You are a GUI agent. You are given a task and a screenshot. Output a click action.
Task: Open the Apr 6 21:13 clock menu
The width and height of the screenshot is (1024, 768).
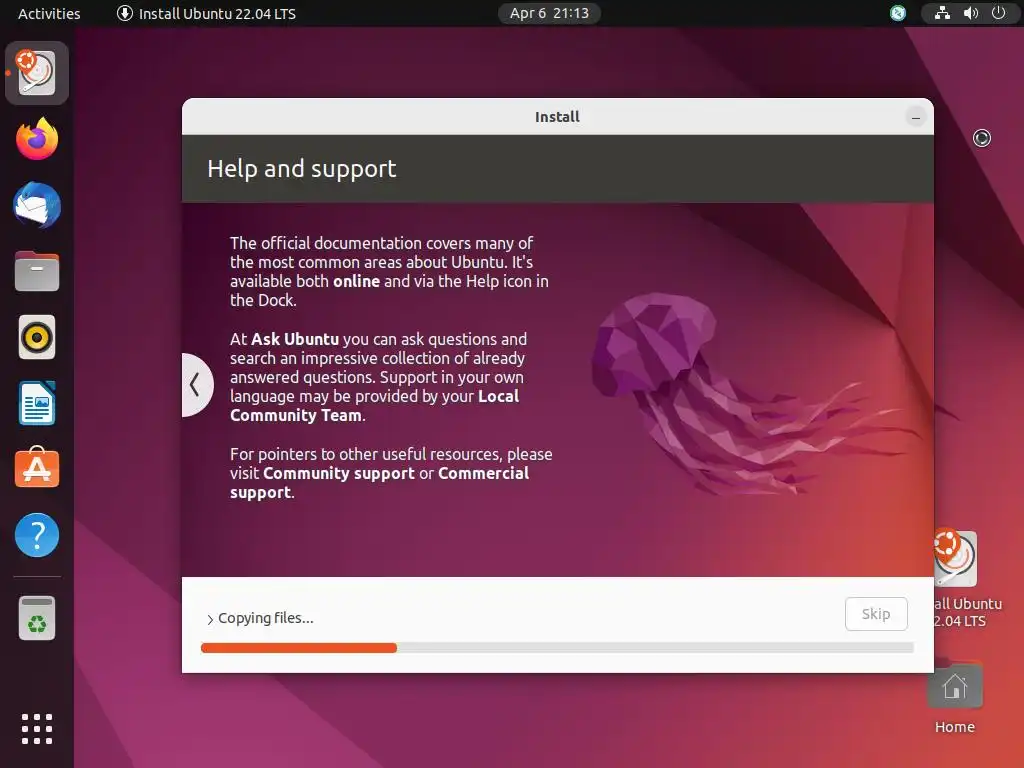coord(549,13)
